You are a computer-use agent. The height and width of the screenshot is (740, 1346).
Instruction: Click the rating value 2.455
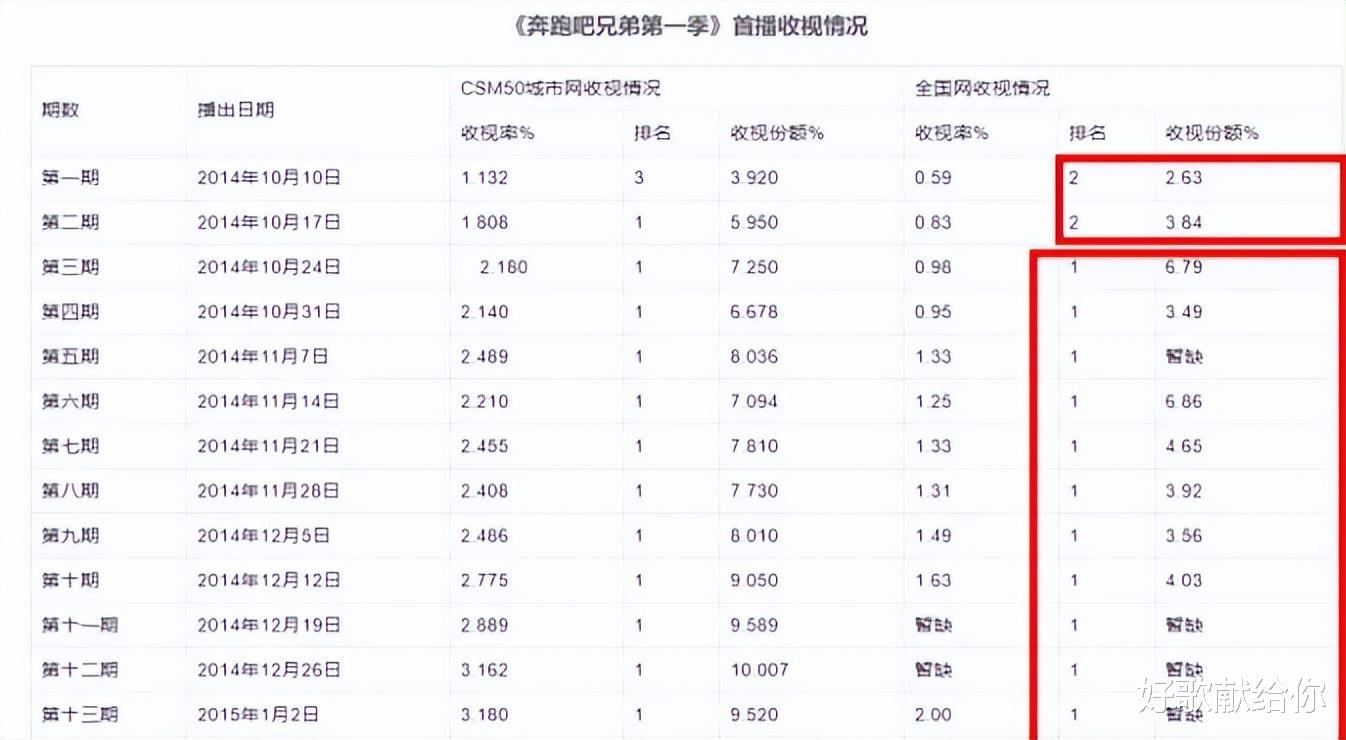click(485, 446)
